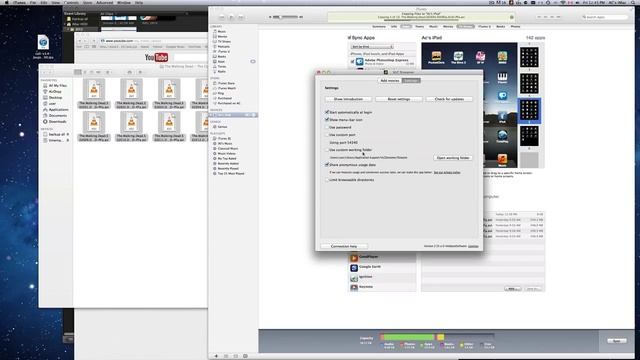Toggle the Sync Apps checkbox in iTunes
The width and height of the screenshot is (640, 360).
(x=349, y=38)
